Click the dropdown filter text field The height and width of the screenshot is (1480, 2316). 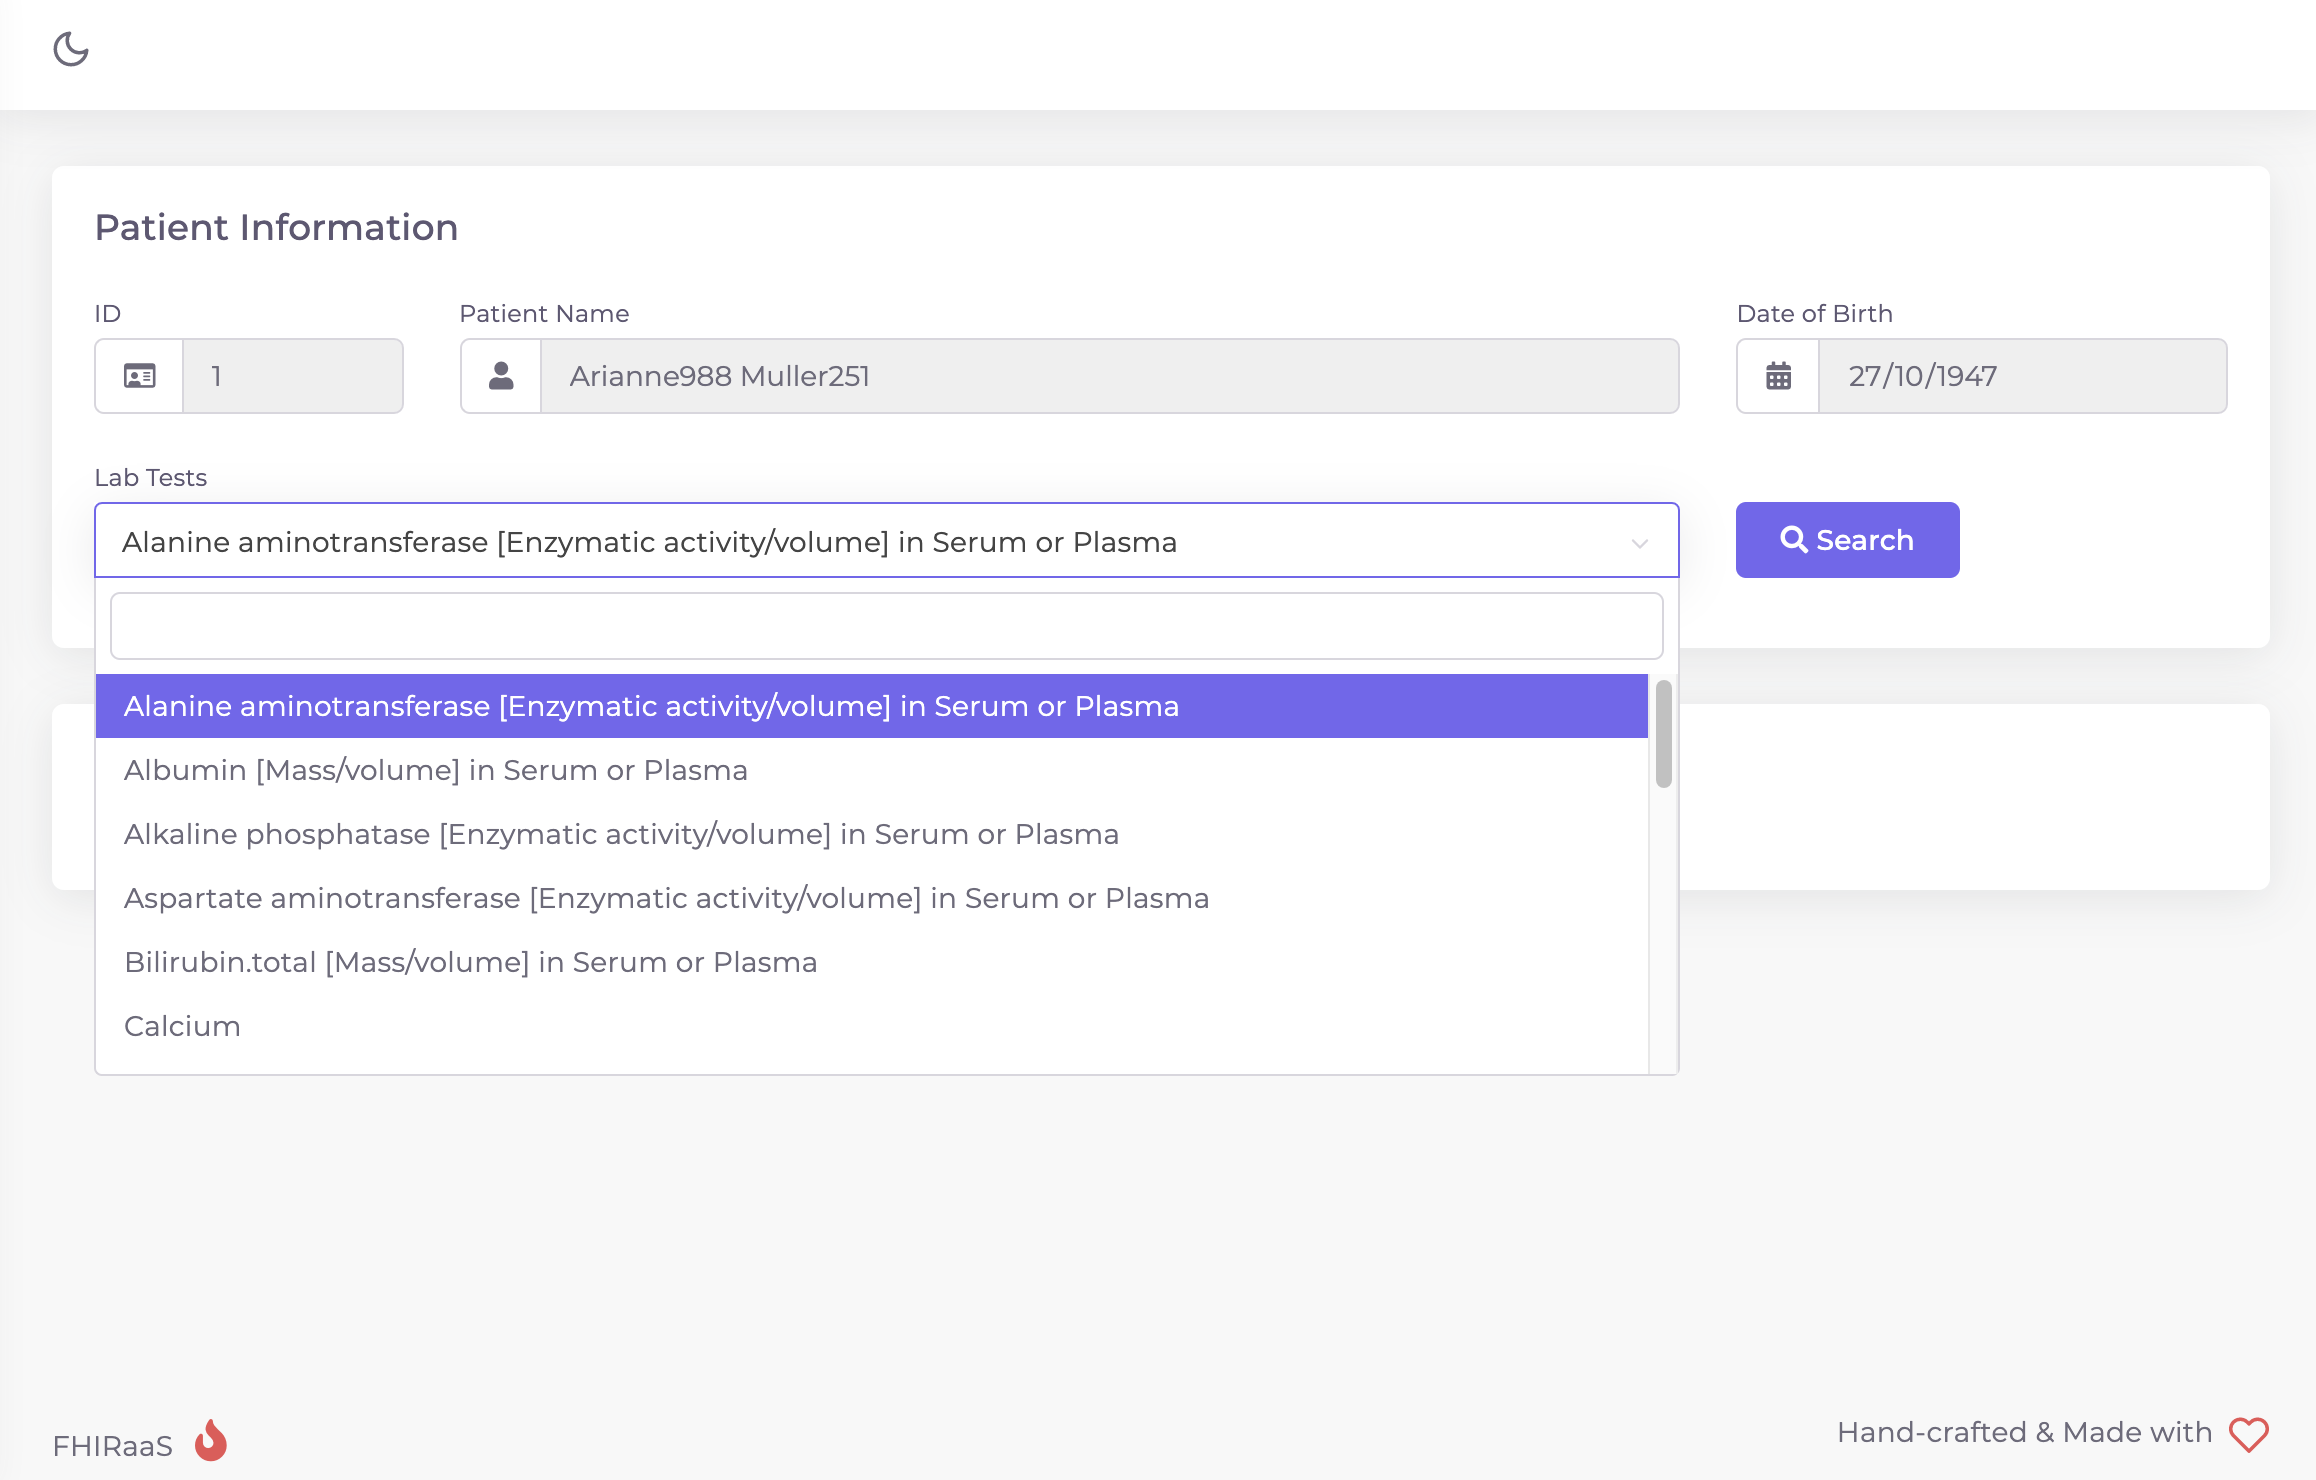coord(886,626)
